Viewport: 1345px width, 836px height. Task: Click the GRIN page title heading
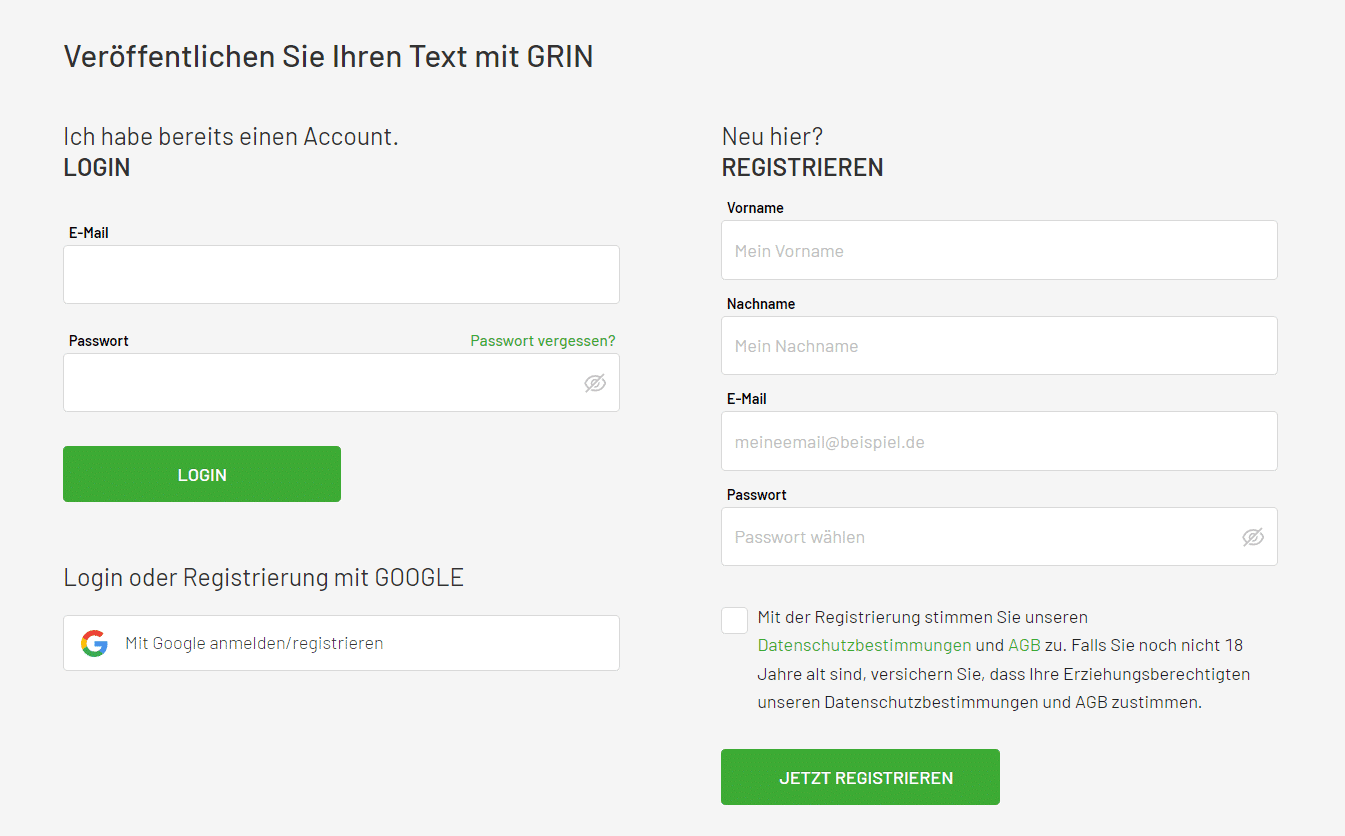click(328, 56)
